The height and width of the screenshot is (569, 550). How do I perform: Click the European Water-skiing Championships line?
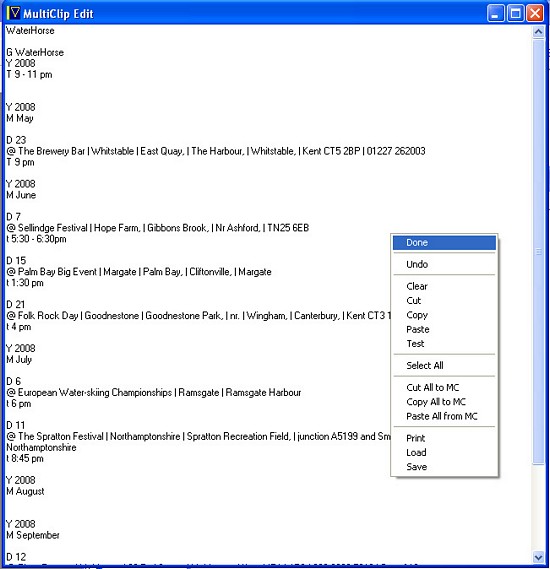pos(154,393)
